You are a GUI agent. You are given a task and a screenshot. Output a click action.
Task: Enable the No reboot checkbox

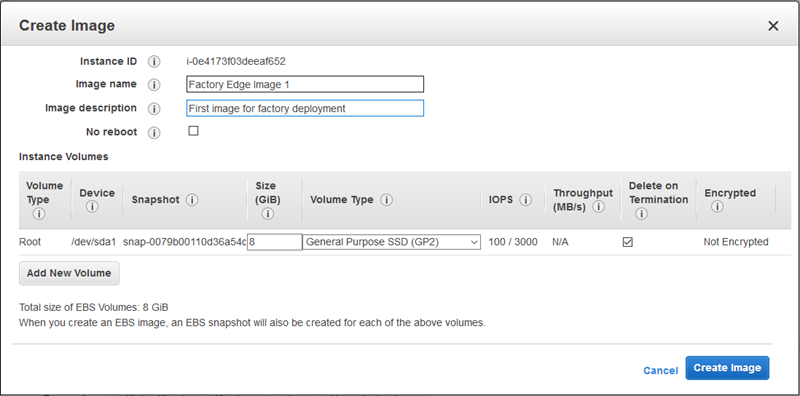coord(193,131)
